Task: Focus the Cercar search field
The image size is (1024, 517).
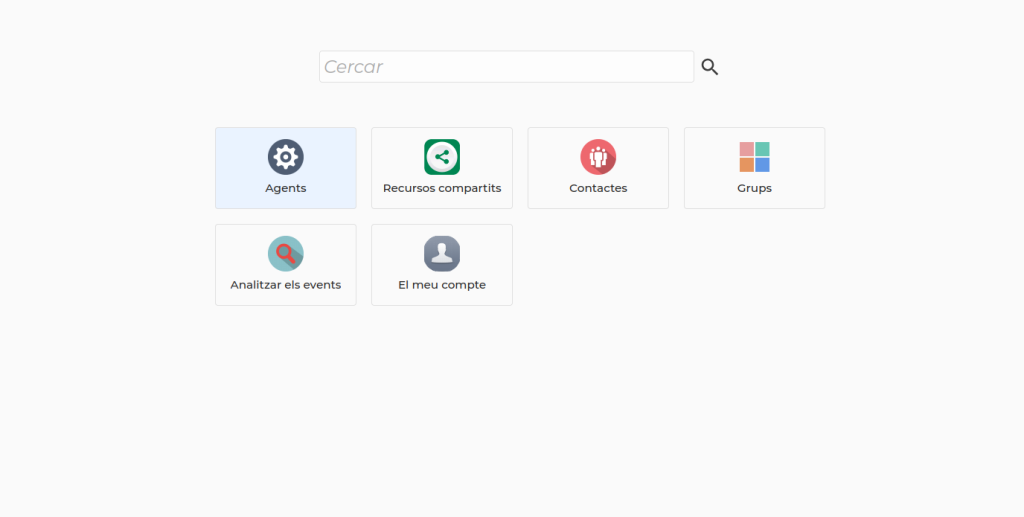Action: click(506, 67)
